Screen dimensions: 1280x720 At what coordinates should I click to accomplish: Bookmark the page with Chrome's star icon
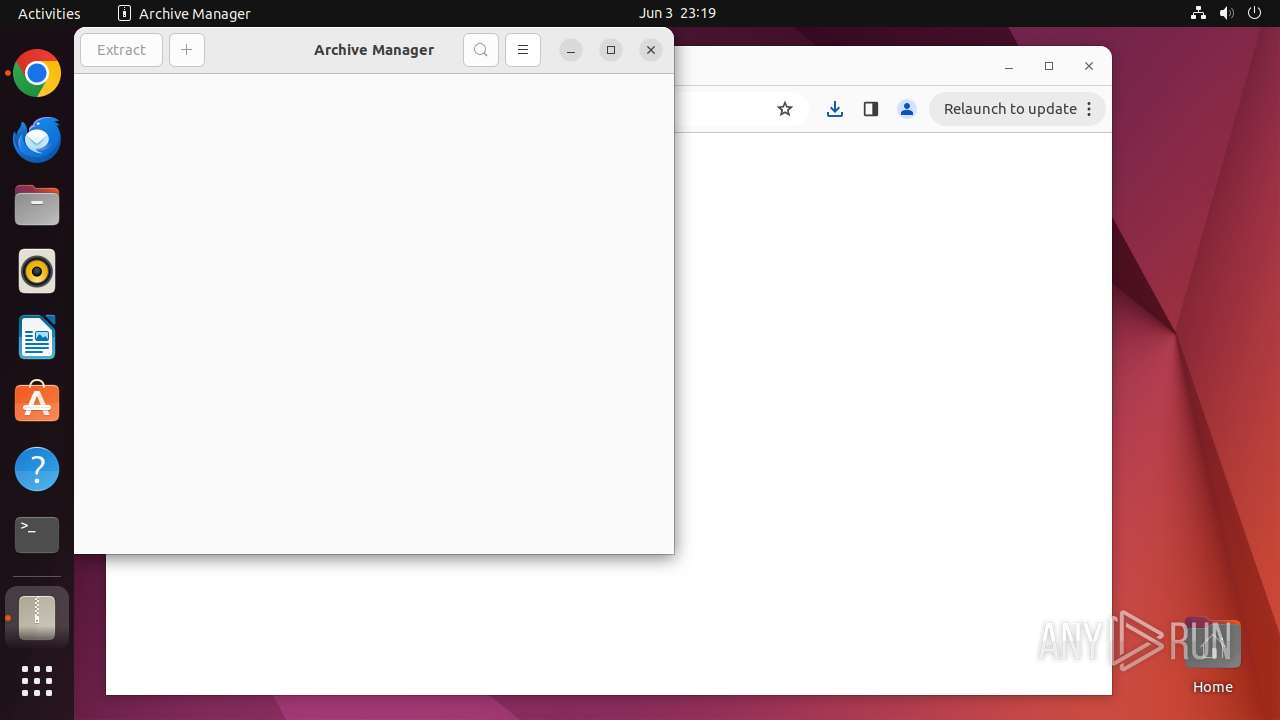pyautogui.click(x=785, y=109)
